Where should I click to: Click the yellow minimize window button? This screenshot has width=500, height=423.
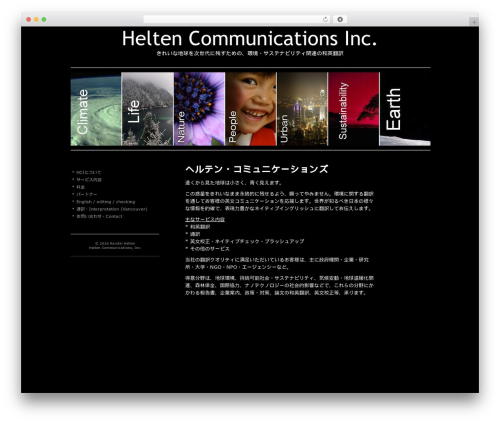[x=36, y=19]
